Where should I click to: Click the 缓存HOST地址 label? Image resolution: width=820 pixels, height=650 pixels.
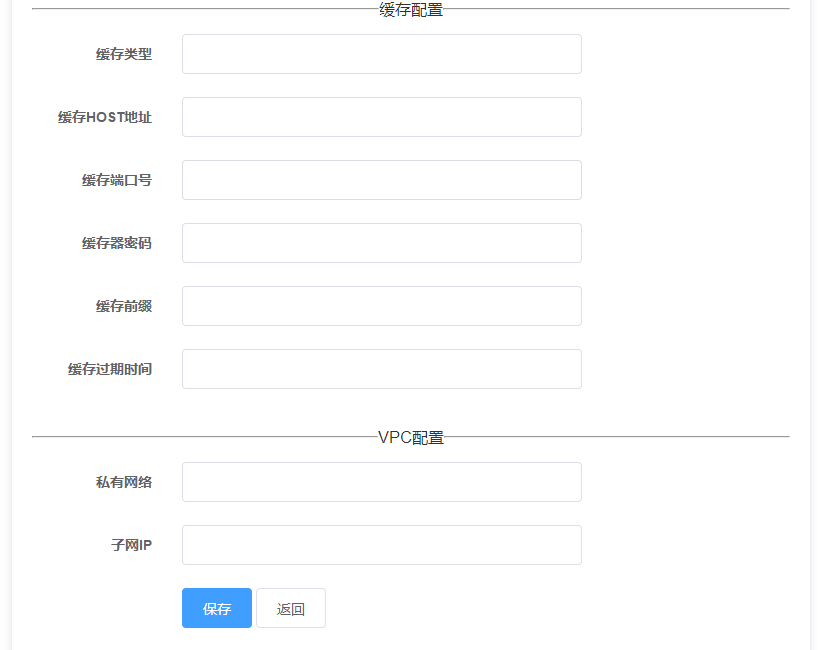click(105, 117)
